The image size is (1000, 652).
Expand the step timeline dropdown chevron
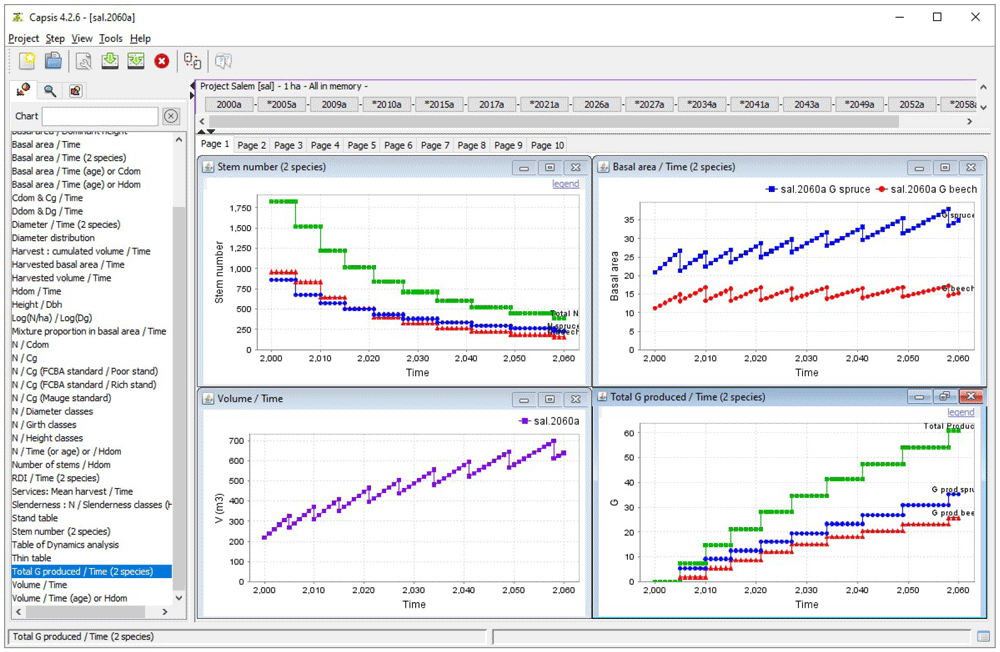pos(983,107)
